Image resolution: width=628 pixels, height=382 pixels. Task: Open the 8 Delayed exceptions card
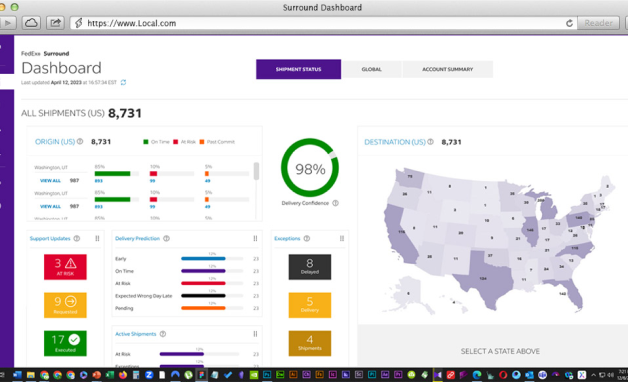tap(310, 267)
